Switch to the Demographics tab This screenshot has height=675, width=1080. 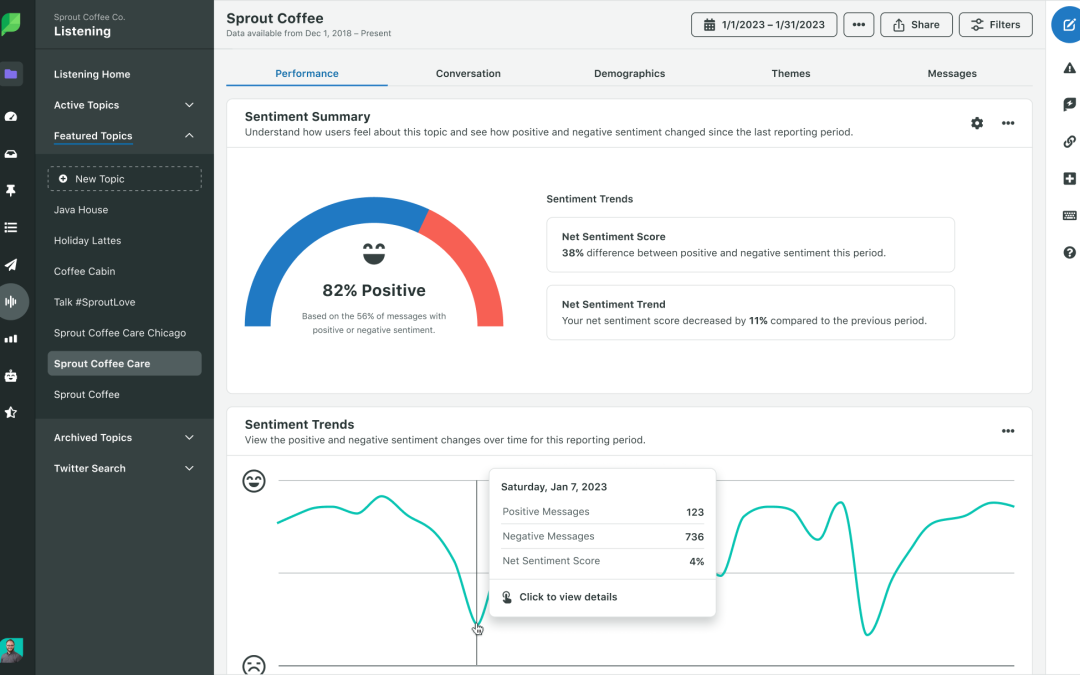point(629,74)
